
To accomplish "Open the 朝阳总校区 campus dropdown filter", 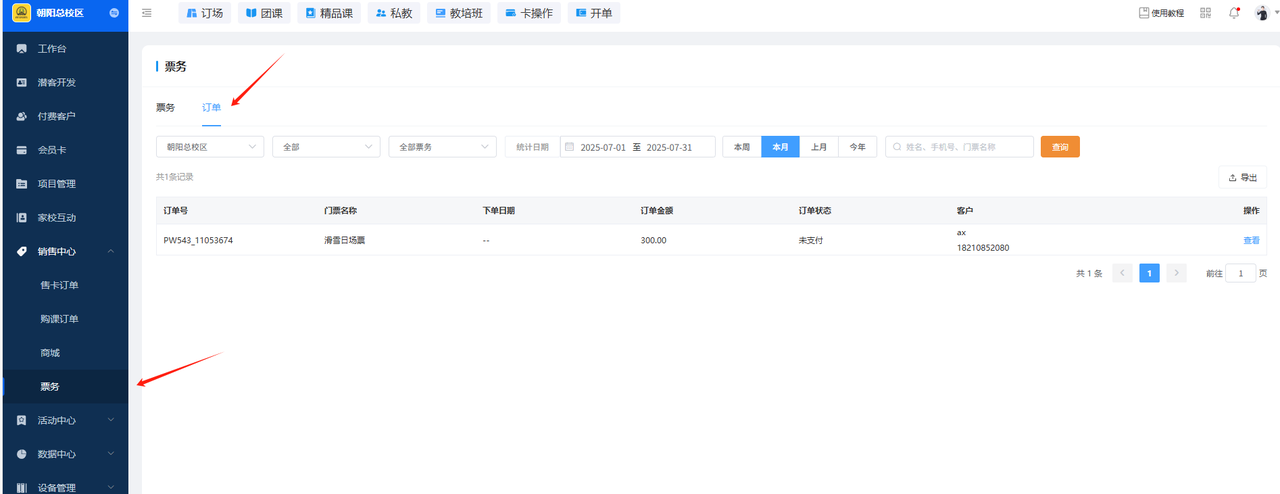I will tap(210, 147).
